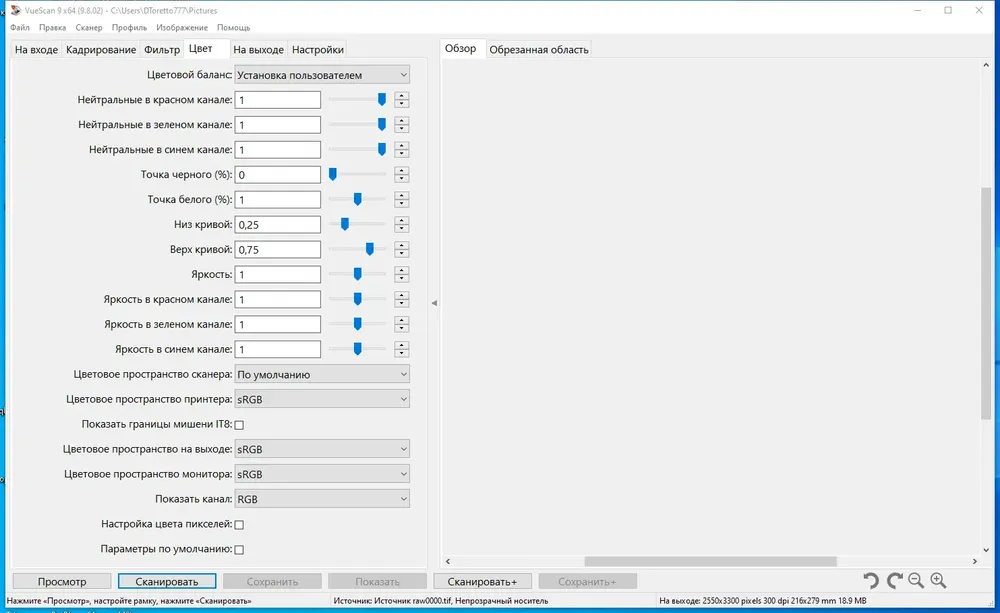Switch to Обрезанная область tab
1000x613 pixels.
[x=539, y=50]
